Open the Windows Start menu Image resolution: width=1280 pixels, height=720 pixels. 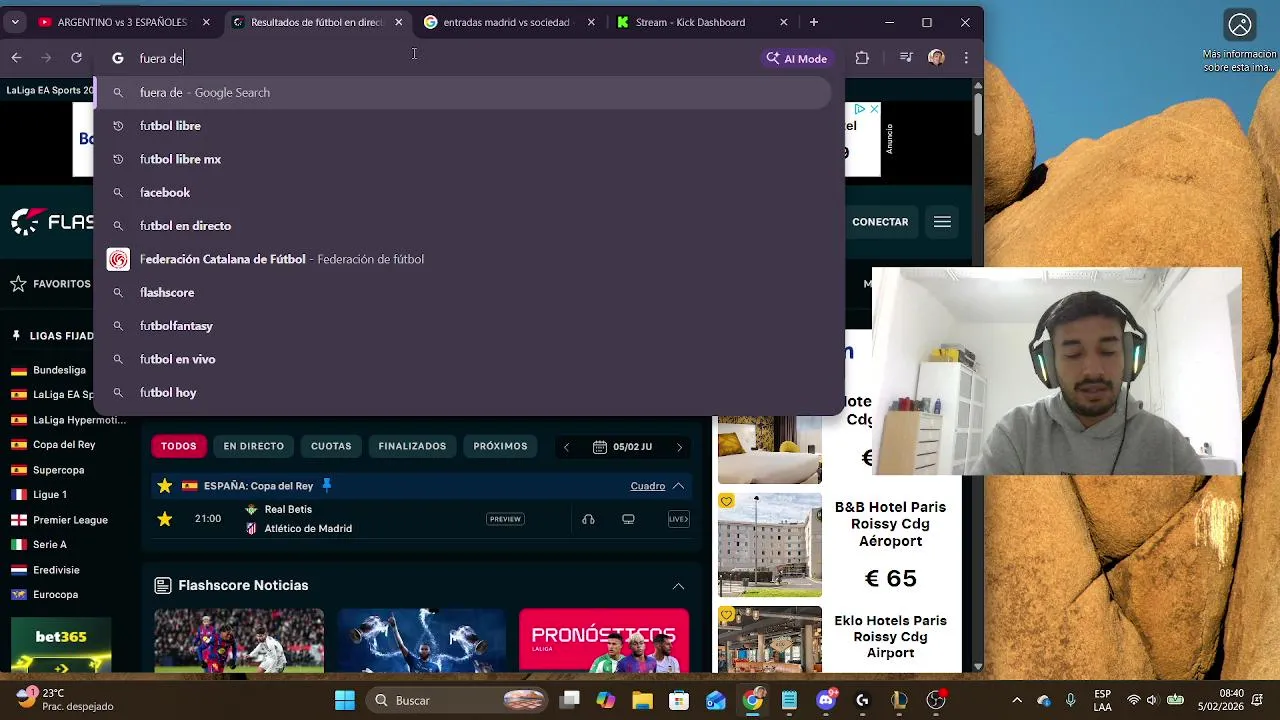tap(345, 700)
